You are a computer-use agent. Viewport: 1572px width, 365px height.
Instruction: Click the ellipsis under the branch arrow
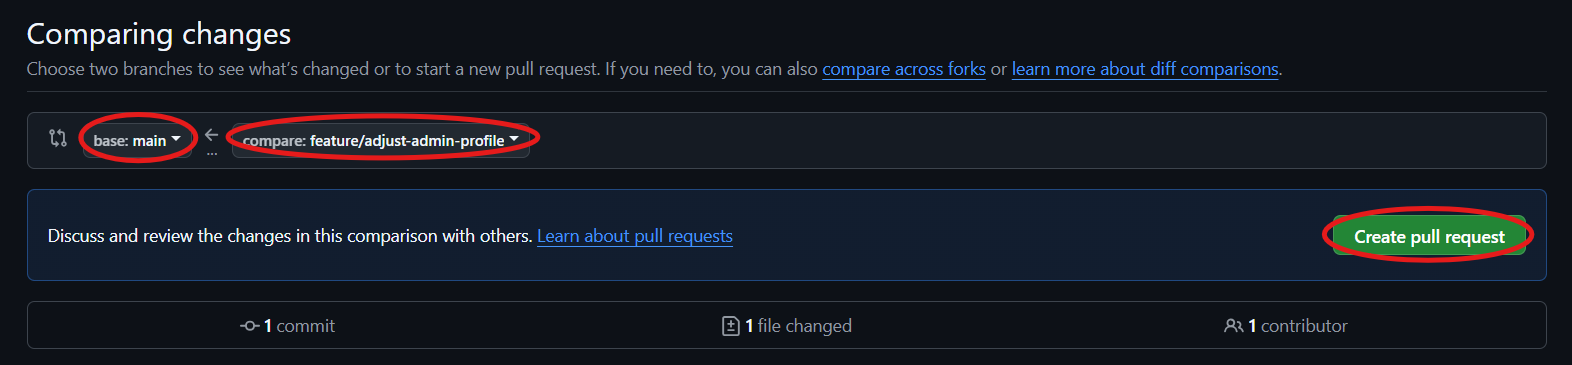point(212,154)
